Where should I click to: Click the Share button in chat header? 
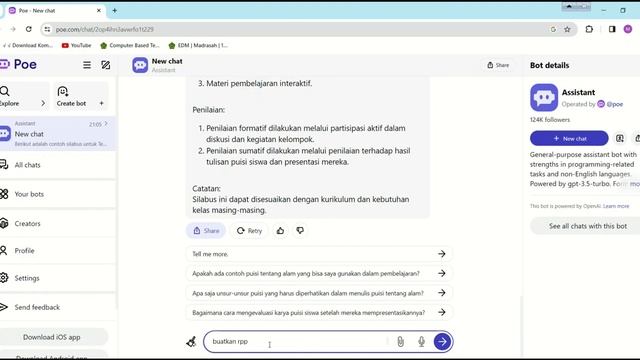pyautogui.click(x=498, y=65)
